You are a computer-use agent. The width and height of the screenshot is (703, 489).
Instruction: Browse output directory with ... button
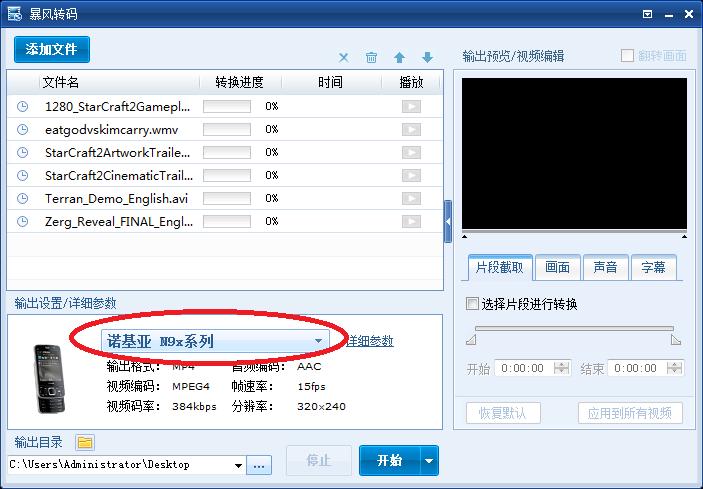259,465
